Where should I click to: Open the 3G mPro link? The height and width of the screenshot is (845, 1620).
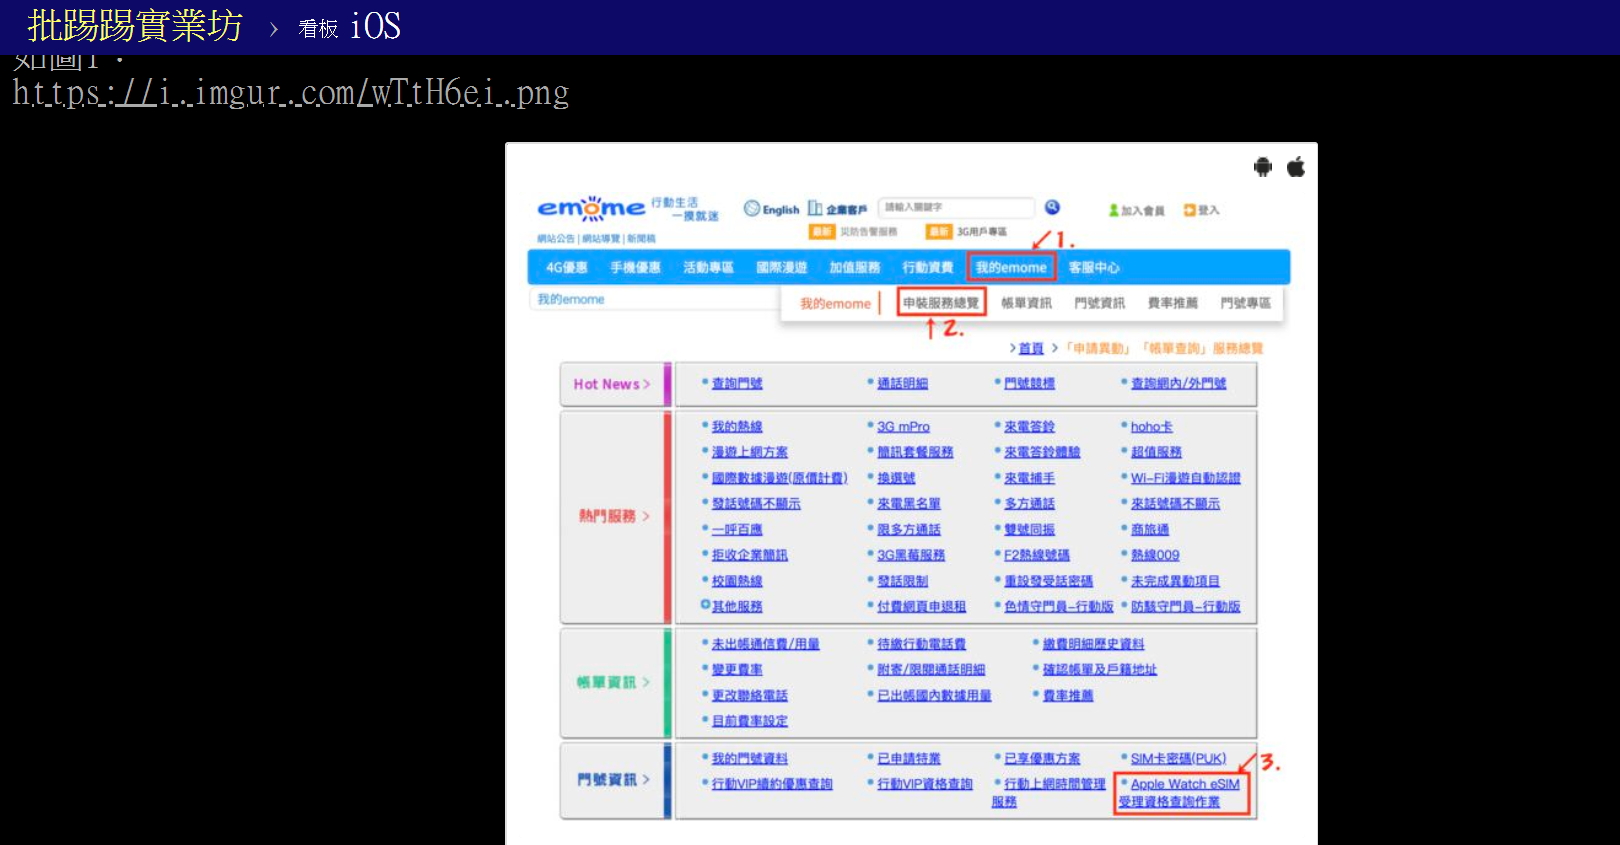click(903, 427)
